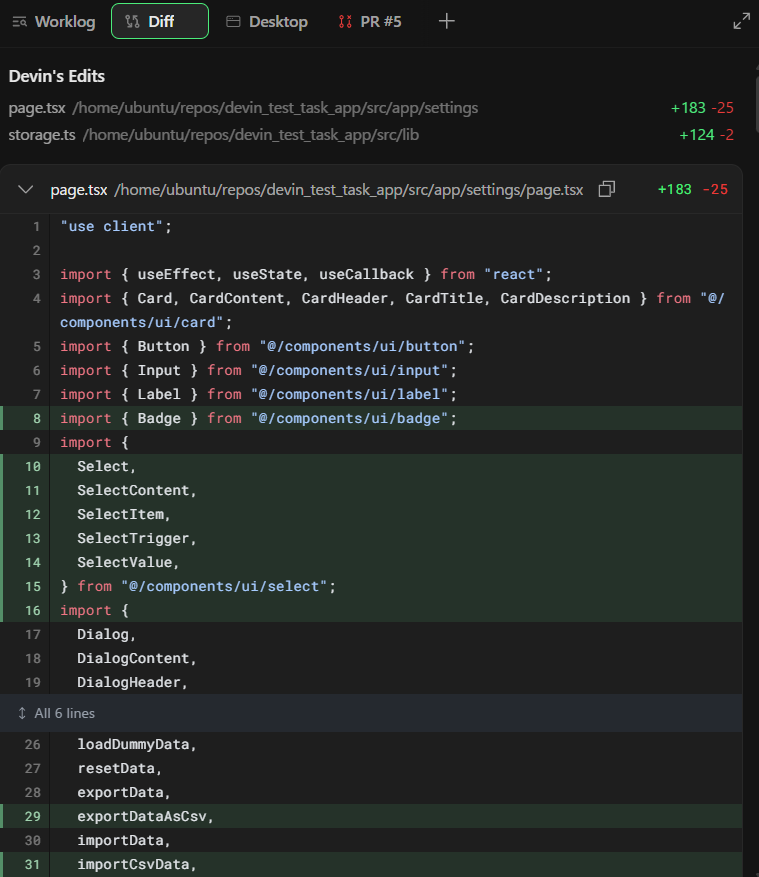
Task: Click the Desktop tab window icon
Action: tap(233, 21)
